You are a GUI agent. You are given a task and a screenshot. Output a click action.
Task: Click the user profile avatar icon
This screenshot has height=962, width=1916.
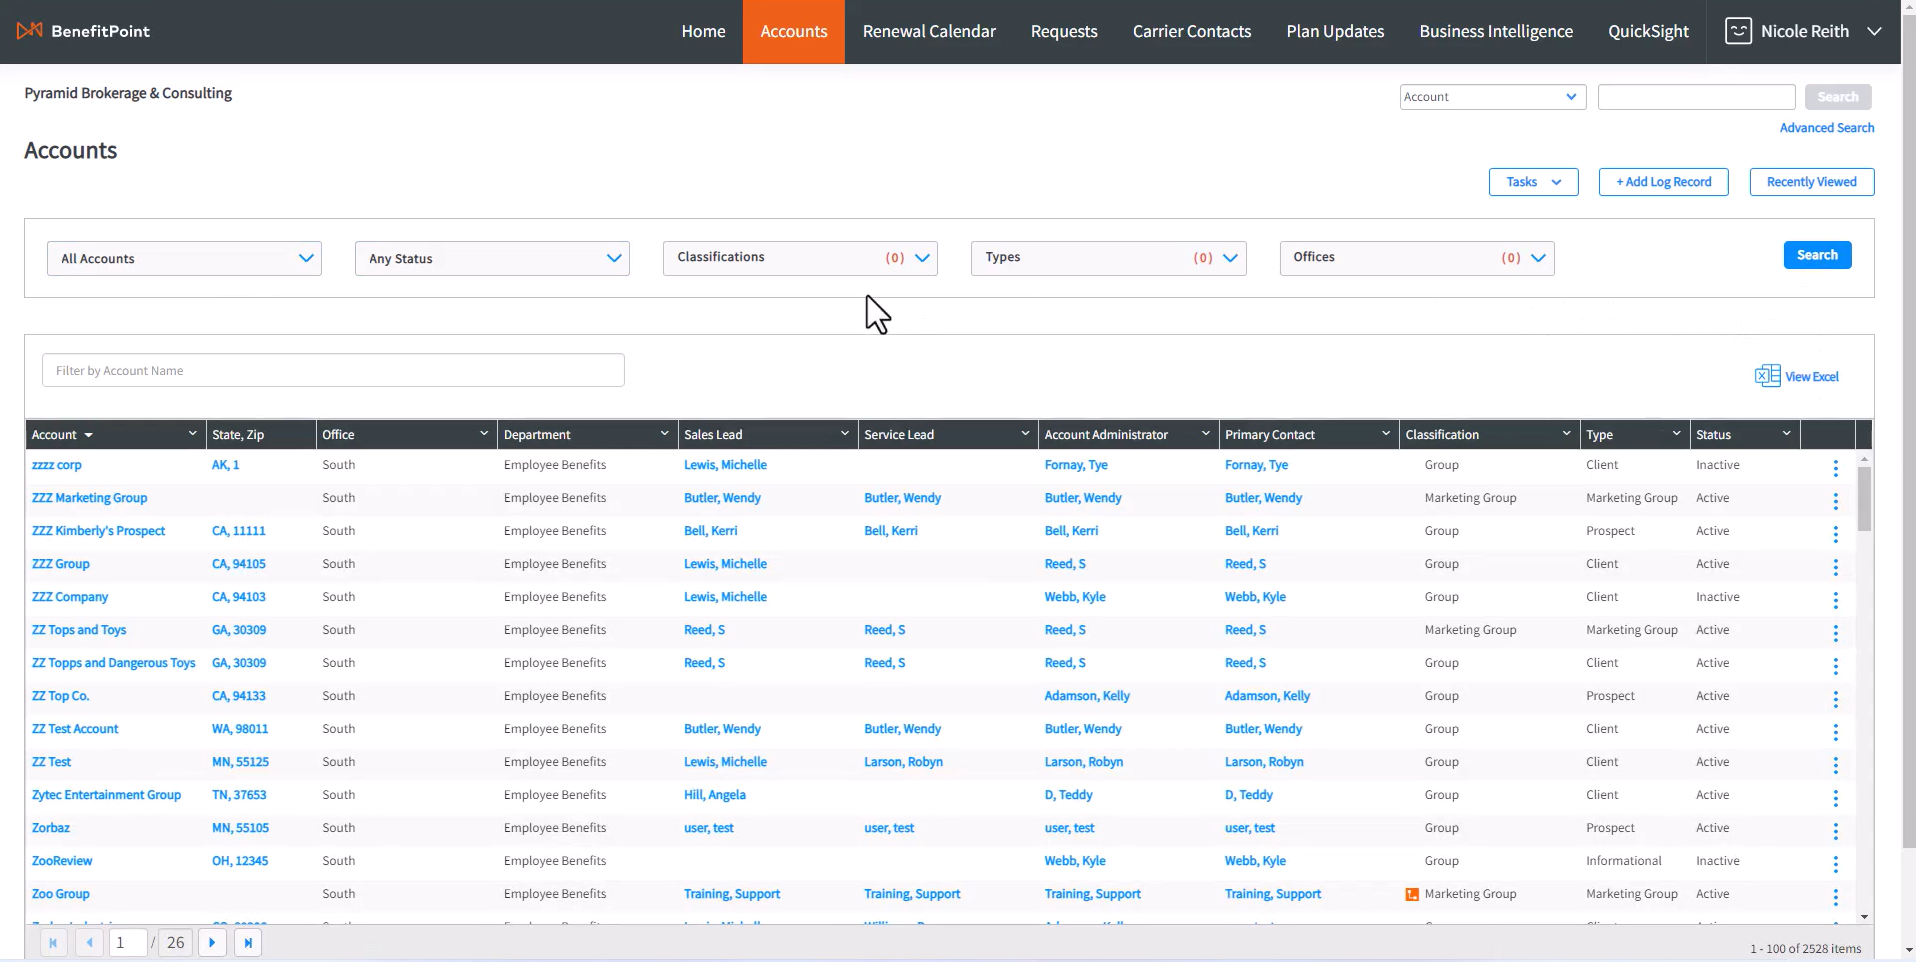(1738, 31)
